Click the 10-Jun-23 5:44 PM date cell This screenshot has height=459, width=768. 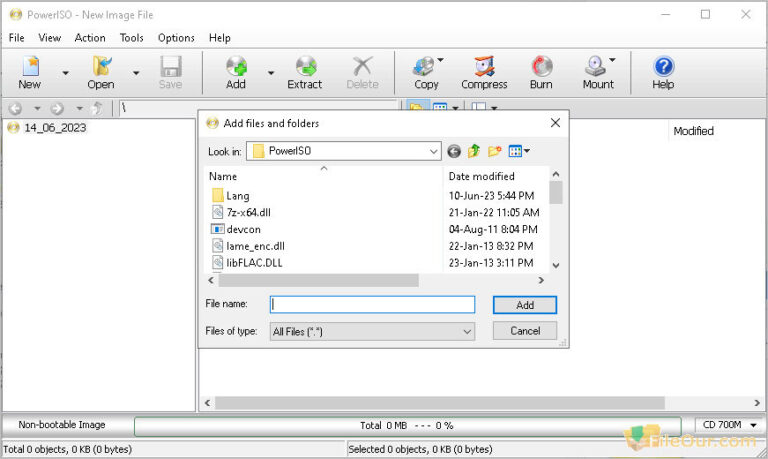pos(491,196)
